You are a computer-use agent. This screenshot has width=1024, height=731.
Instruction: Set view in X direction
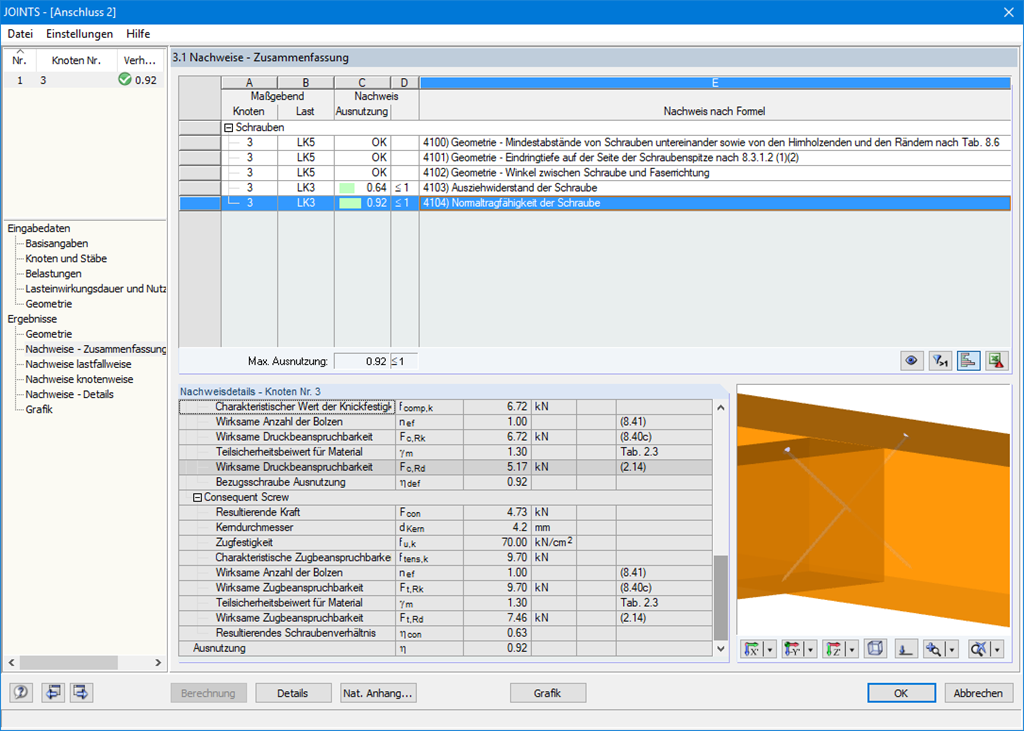(x=752, y=649)
